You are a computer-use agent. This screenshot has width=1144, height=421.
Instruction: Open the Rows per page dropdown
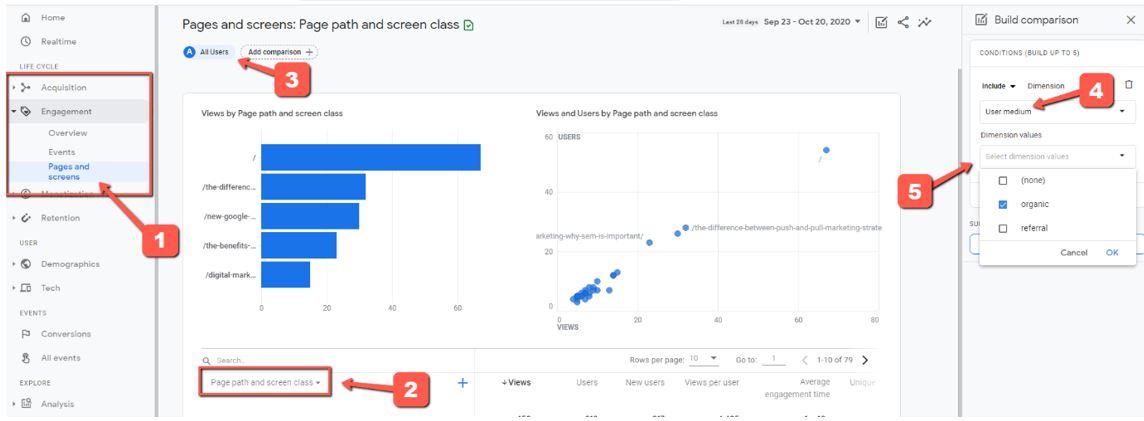pyautogui.click(x=704, y=359)
